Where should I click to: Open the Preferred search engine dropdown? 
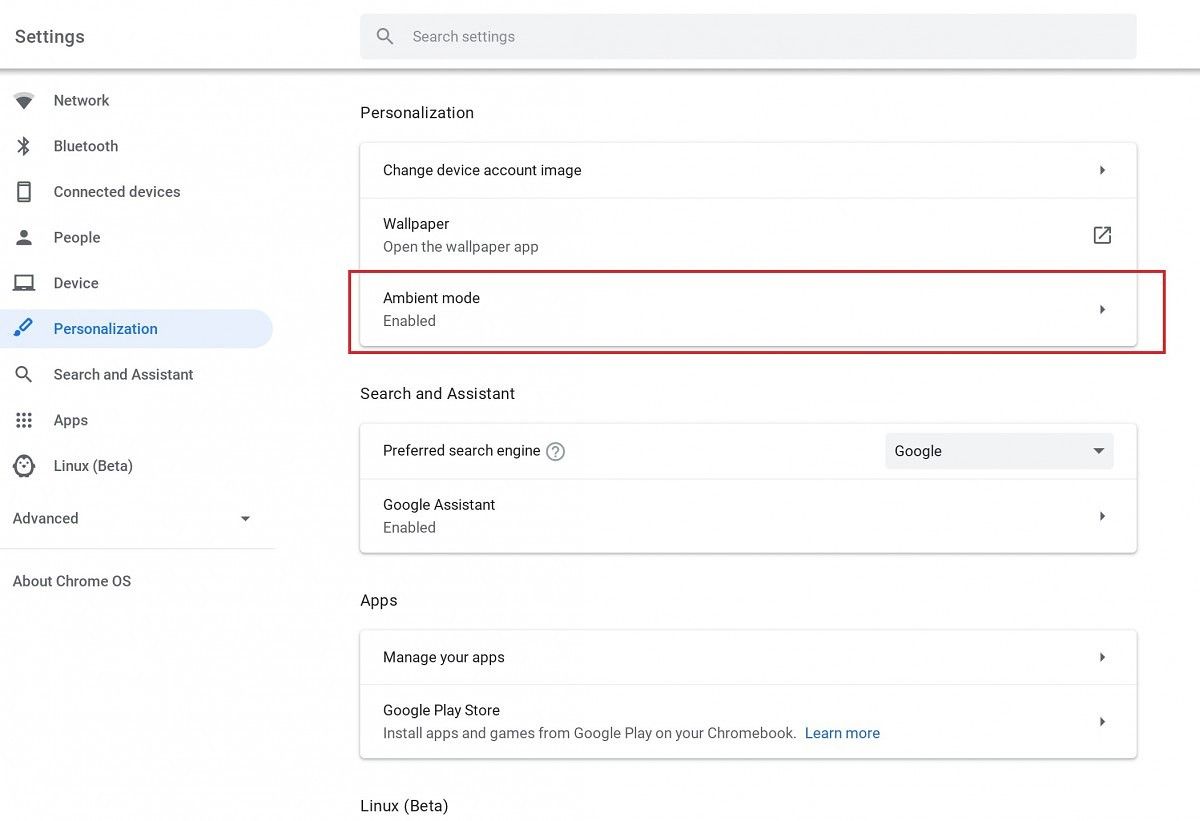click(998, 451)
